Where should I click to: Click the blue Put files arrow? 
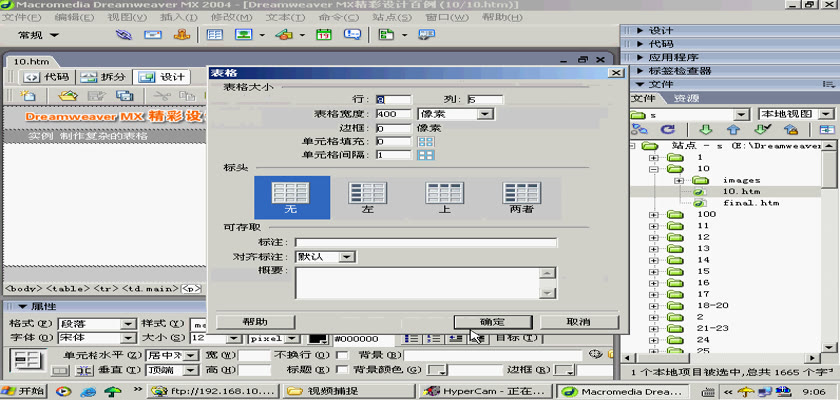pyautogui.click(x=733, y=130)
